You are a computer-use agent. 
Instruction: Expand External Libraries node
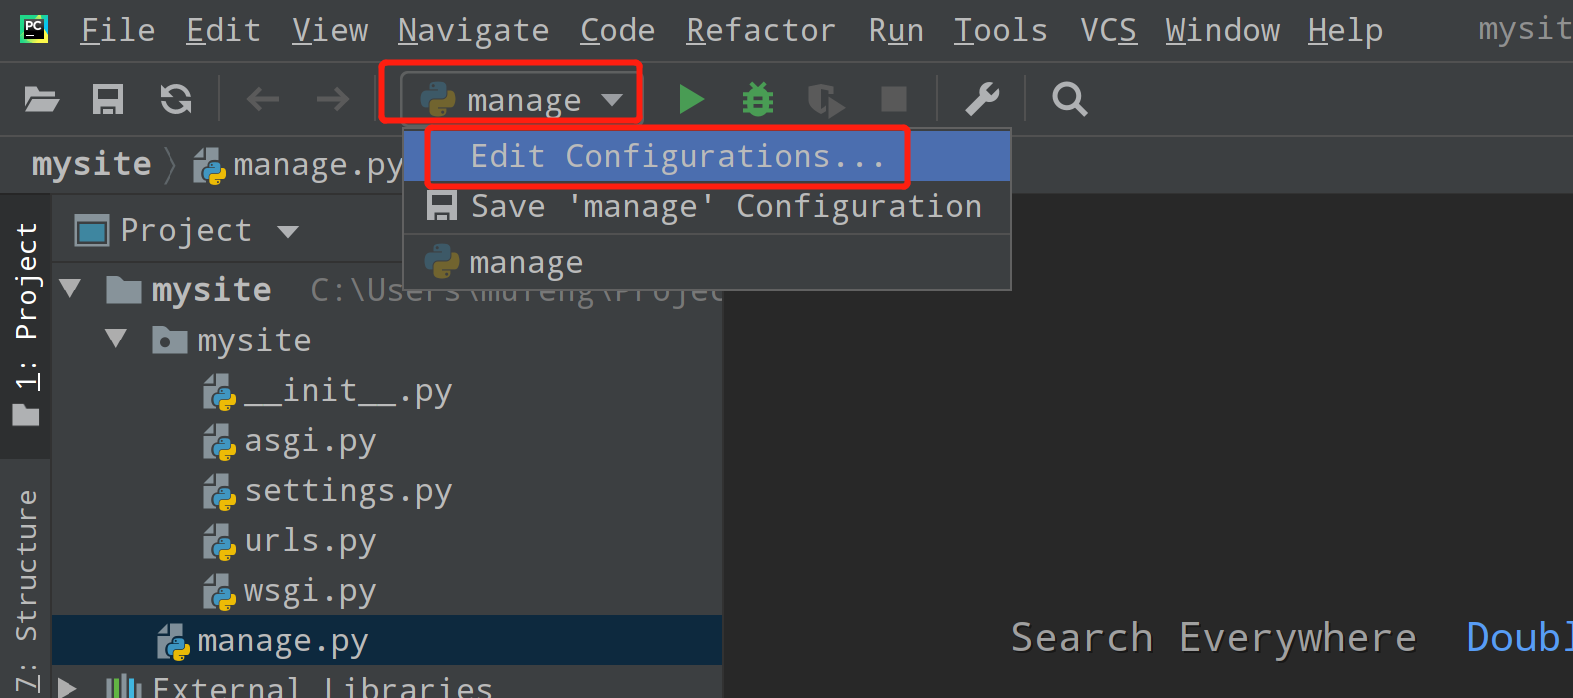68,688
